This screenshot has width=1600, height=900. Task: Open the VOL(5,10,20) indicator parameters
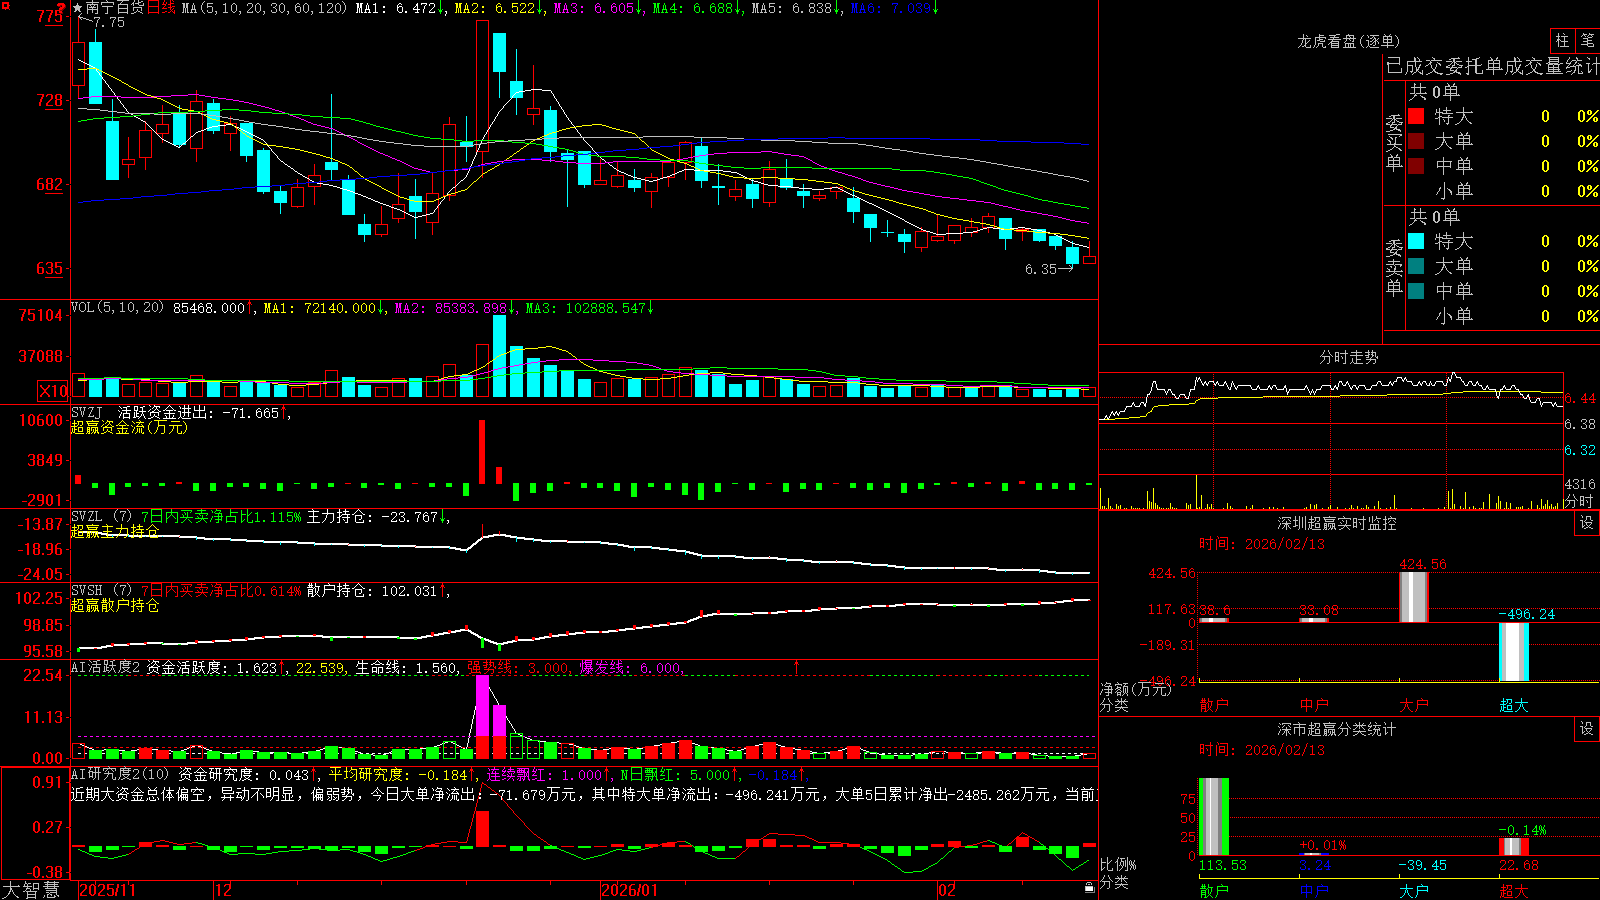[x=117, y=308]
